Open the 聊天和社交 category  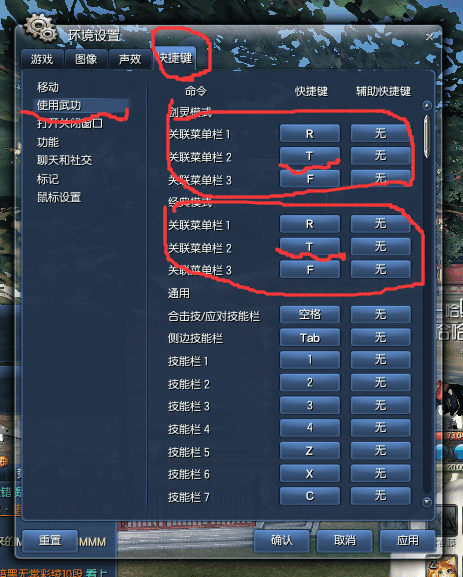[64, 160]
